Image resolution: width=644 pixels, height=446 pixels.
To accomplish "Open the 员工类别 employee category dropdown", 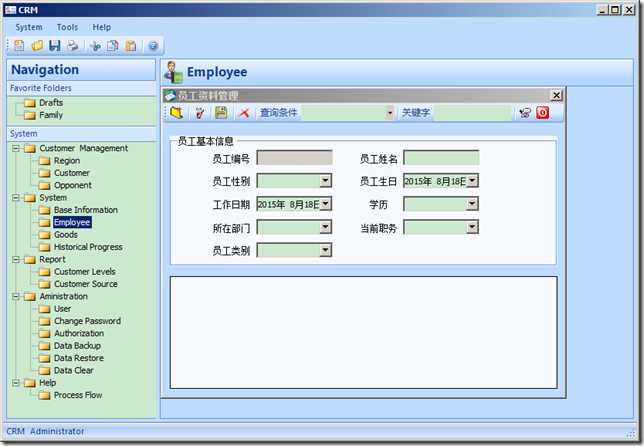I will (x=325, y=250).
